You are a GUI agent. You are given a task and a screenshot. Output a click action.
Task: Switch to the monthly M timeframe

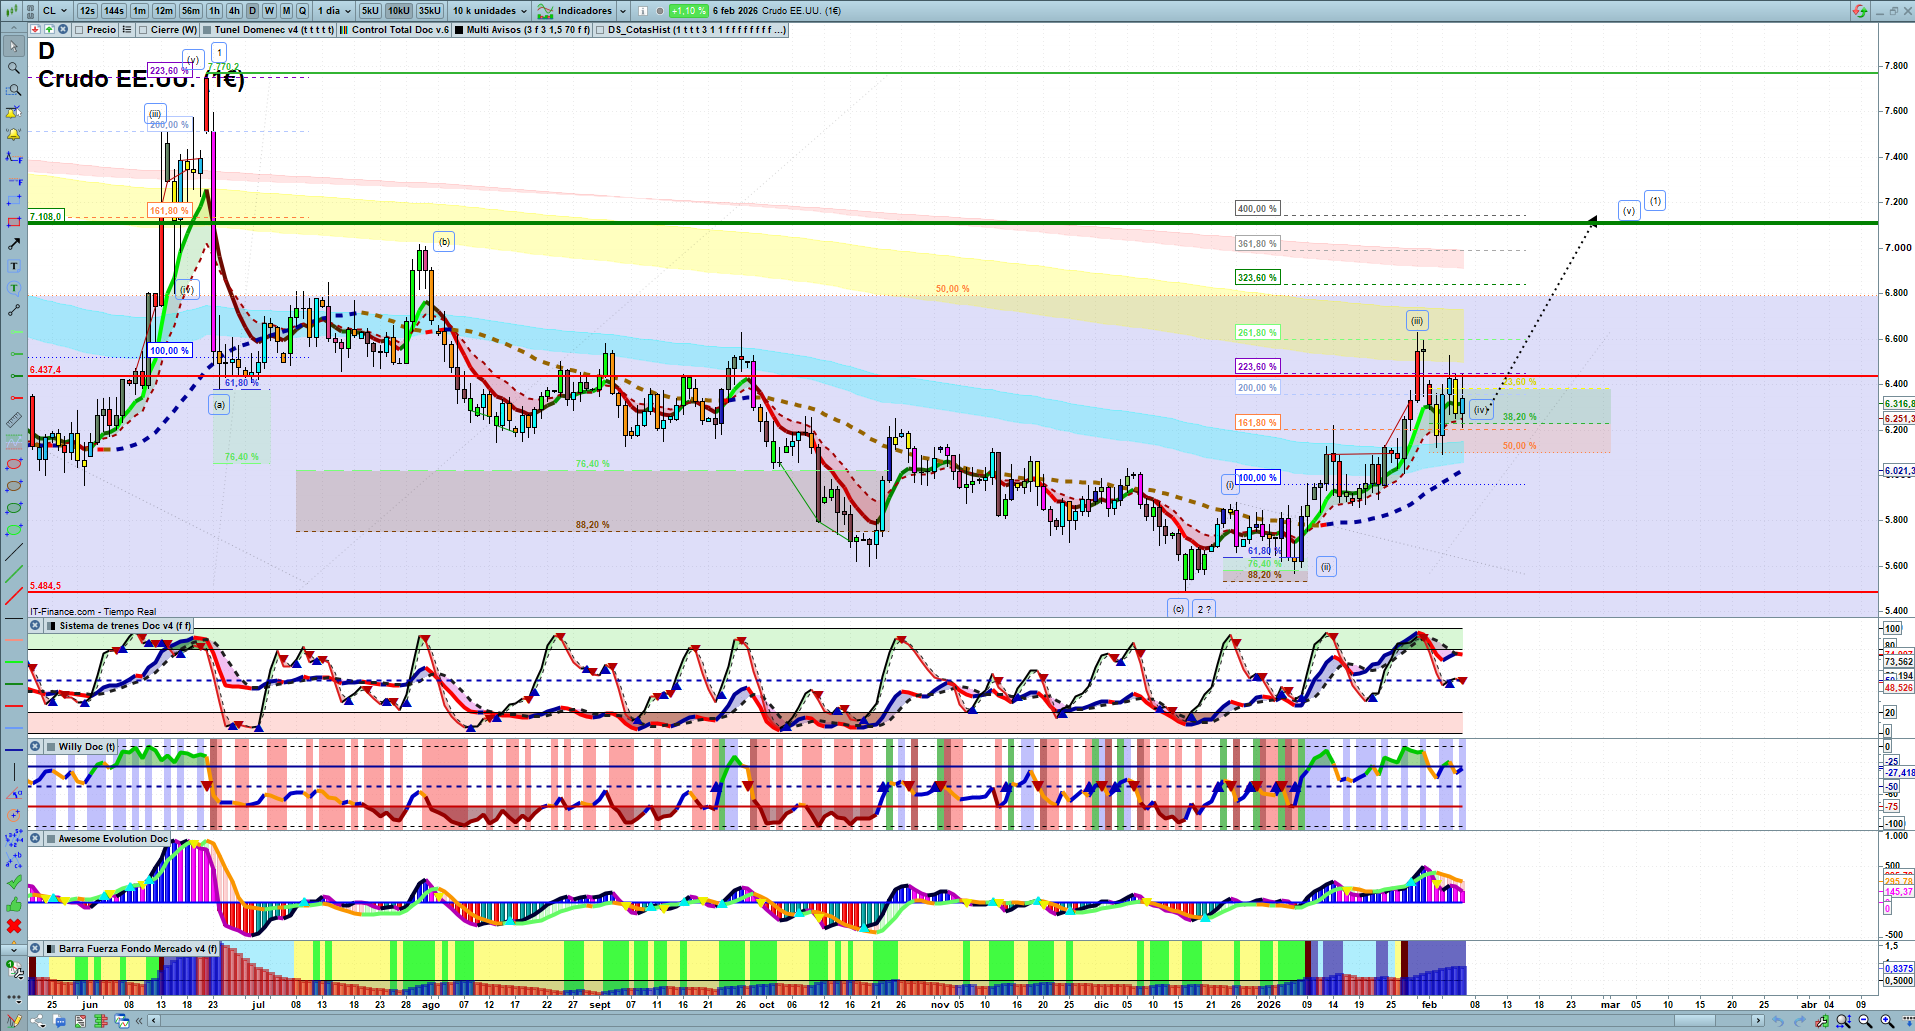pyautogui.click(x=286, y=11)
